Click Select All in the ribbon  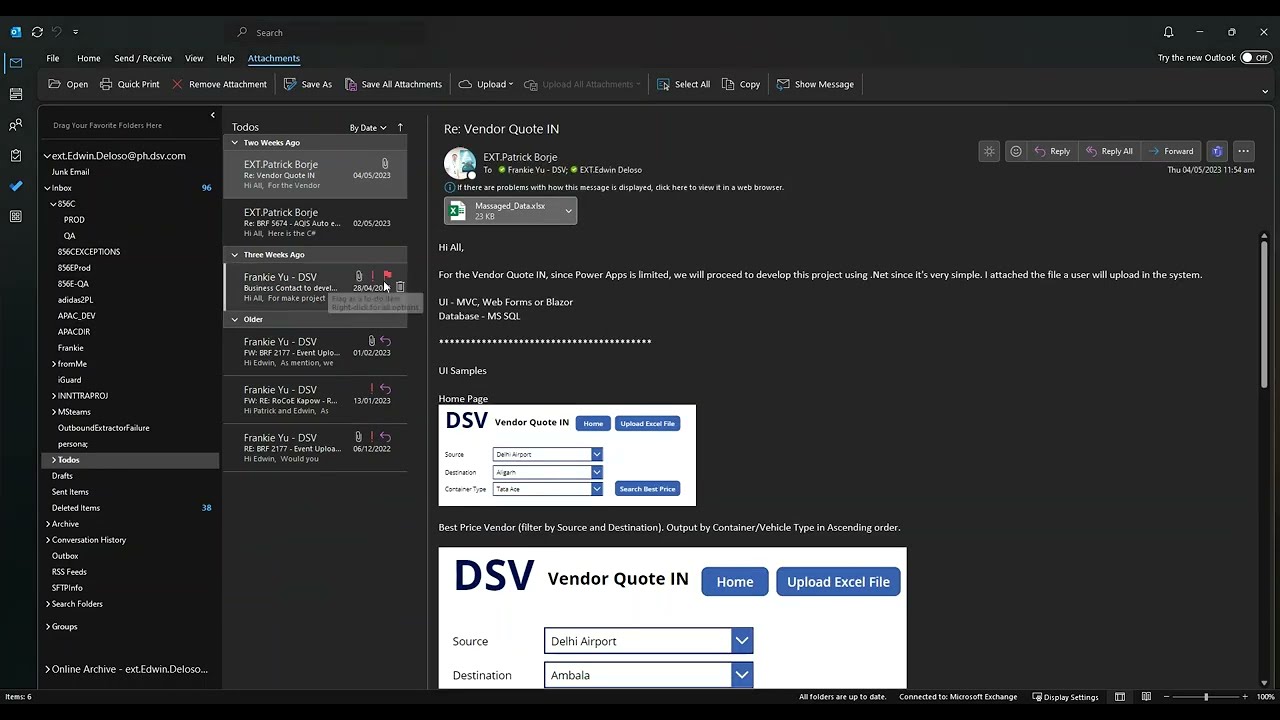pos(683,84)
